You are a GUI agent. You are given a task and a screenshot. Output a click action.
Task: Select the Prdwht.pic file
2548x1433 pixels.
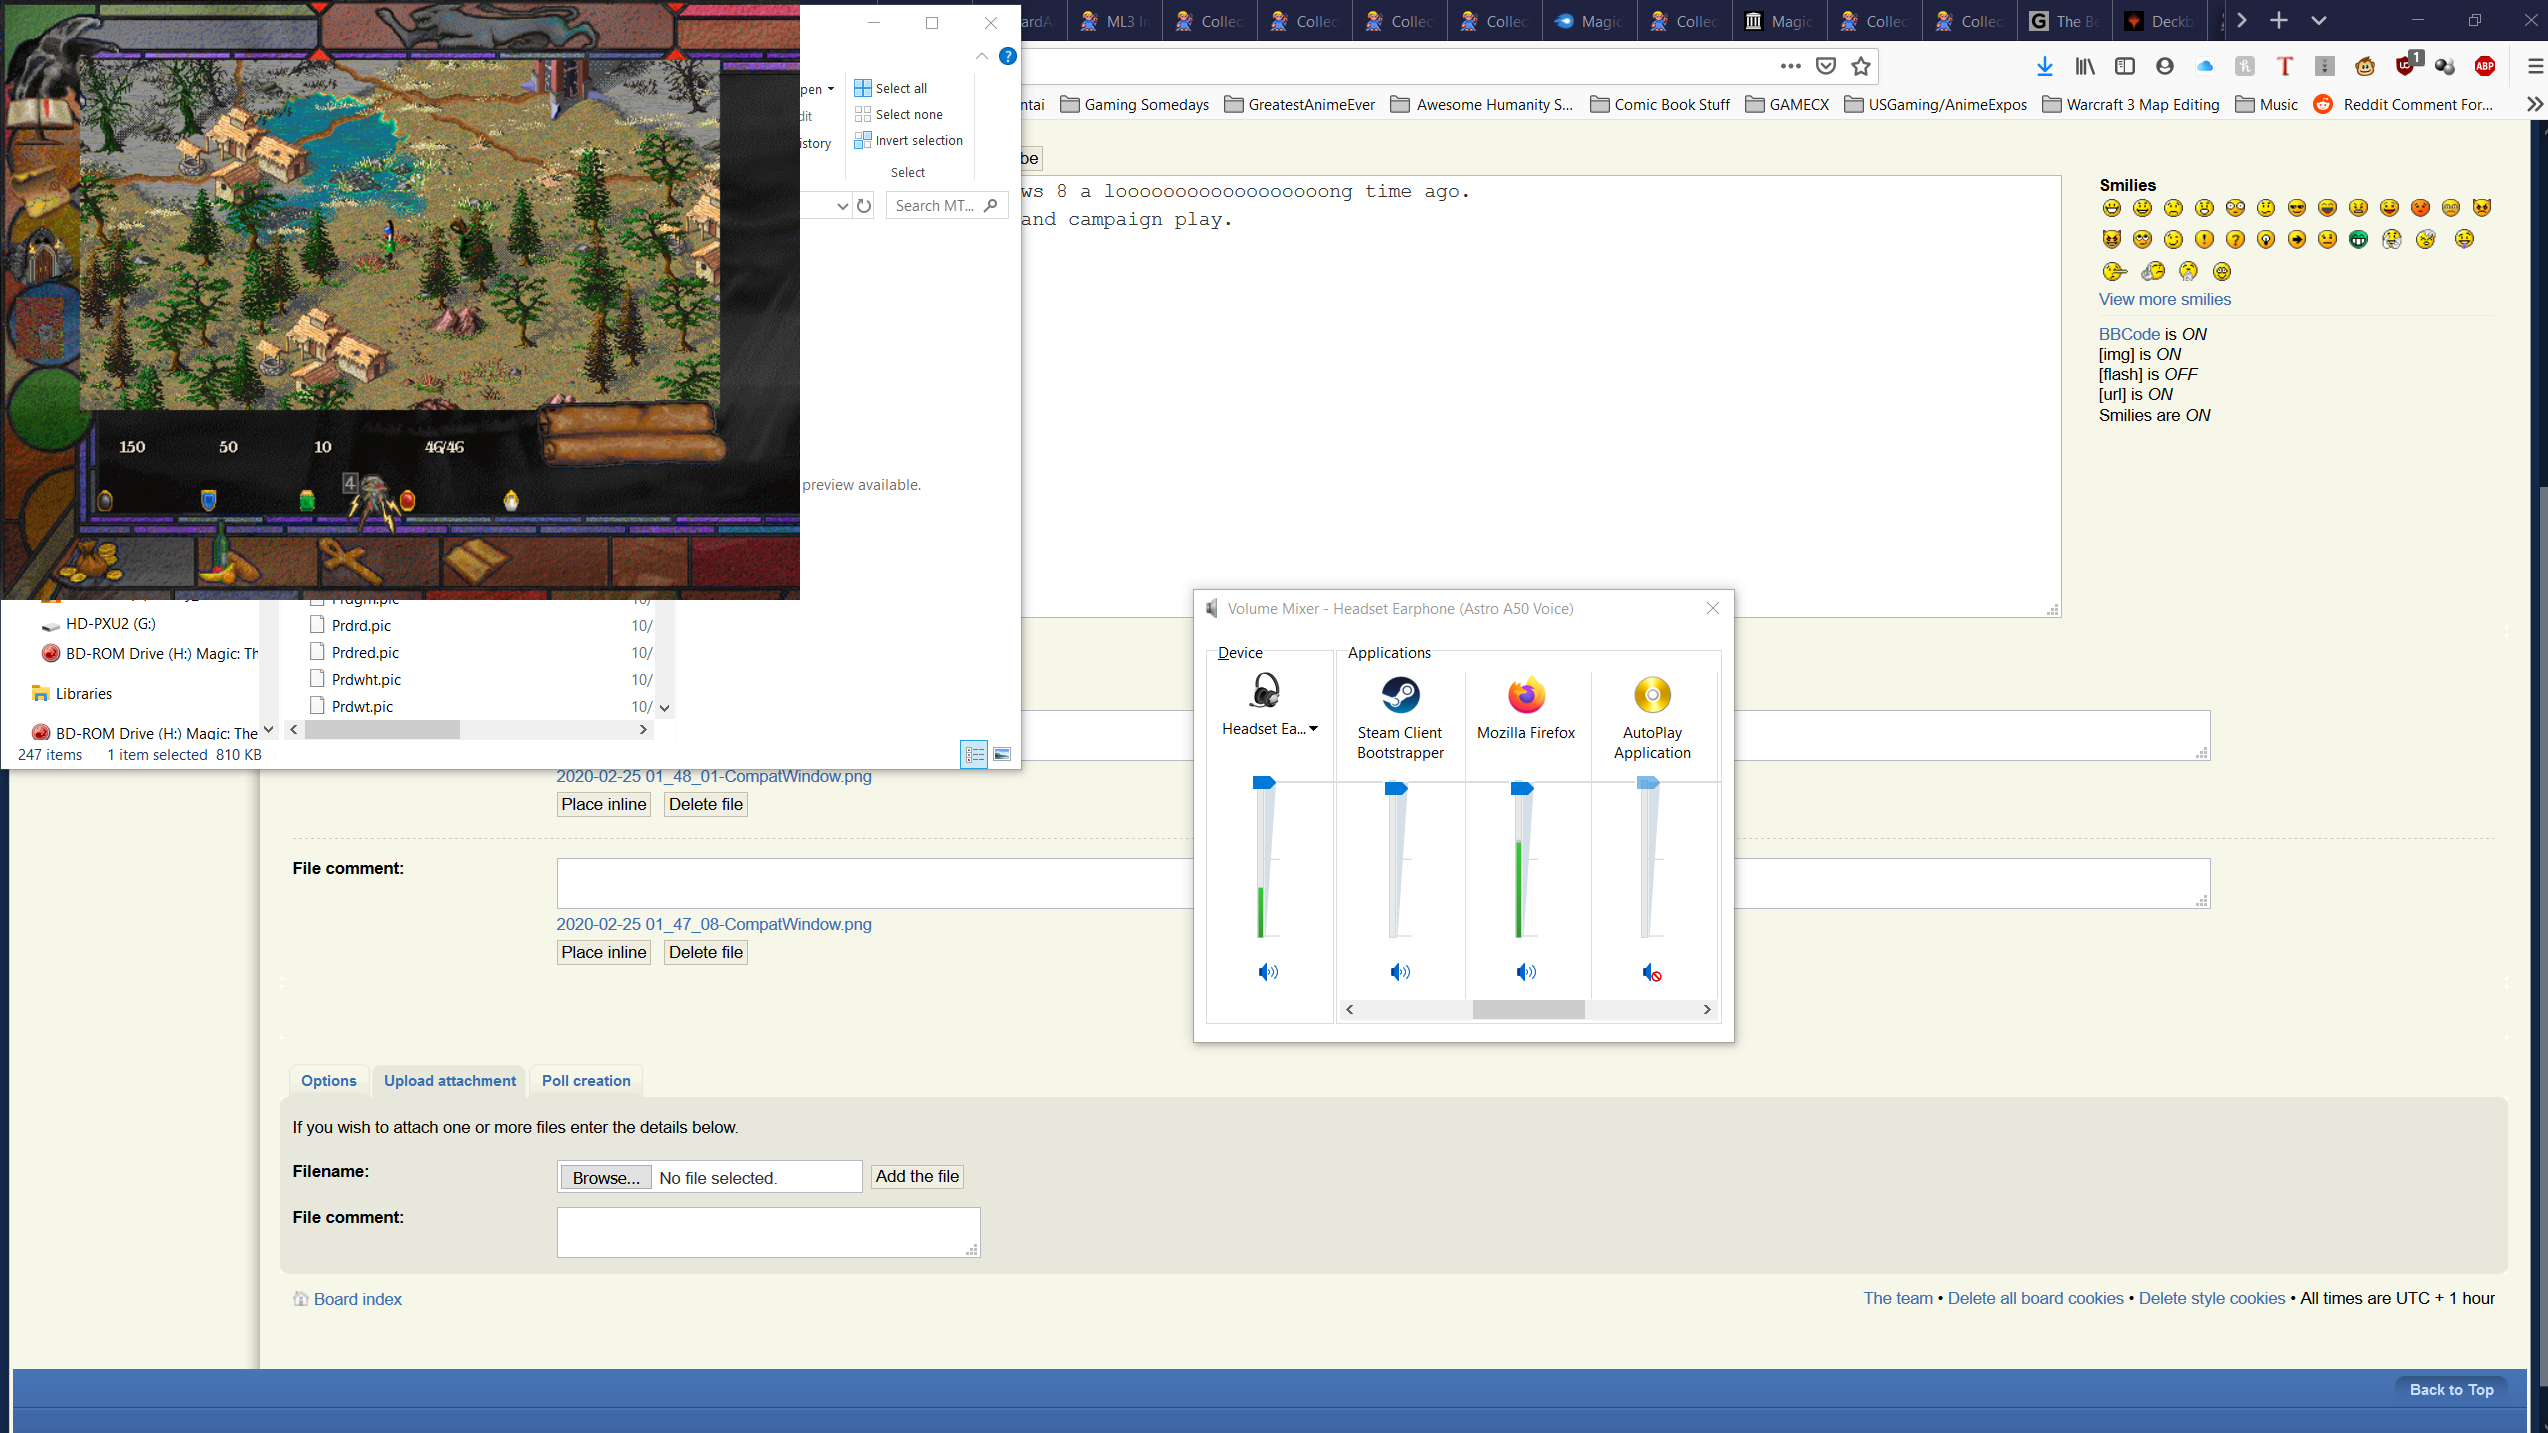coord(366,679)
